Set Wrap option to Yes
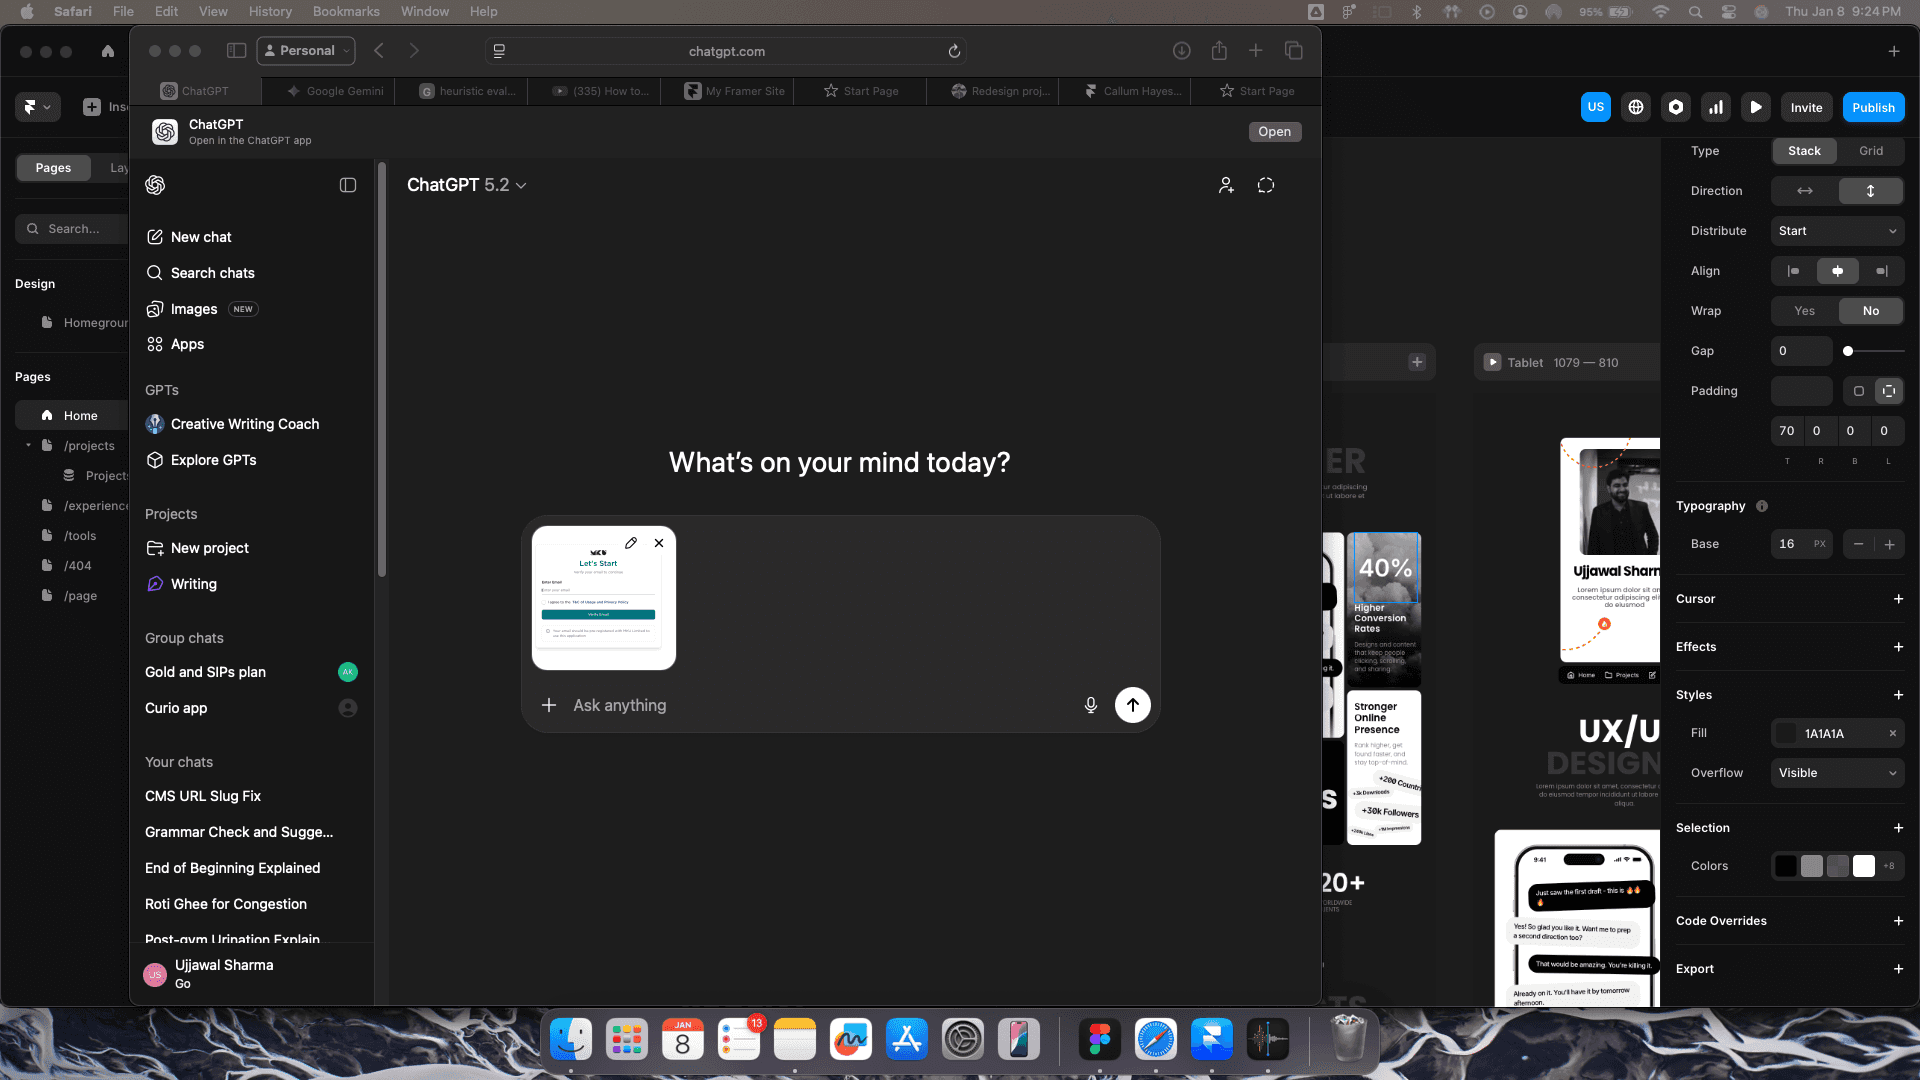Screen dimensions: 1920x1080 pyautogui.click(x=1804, y=311)
